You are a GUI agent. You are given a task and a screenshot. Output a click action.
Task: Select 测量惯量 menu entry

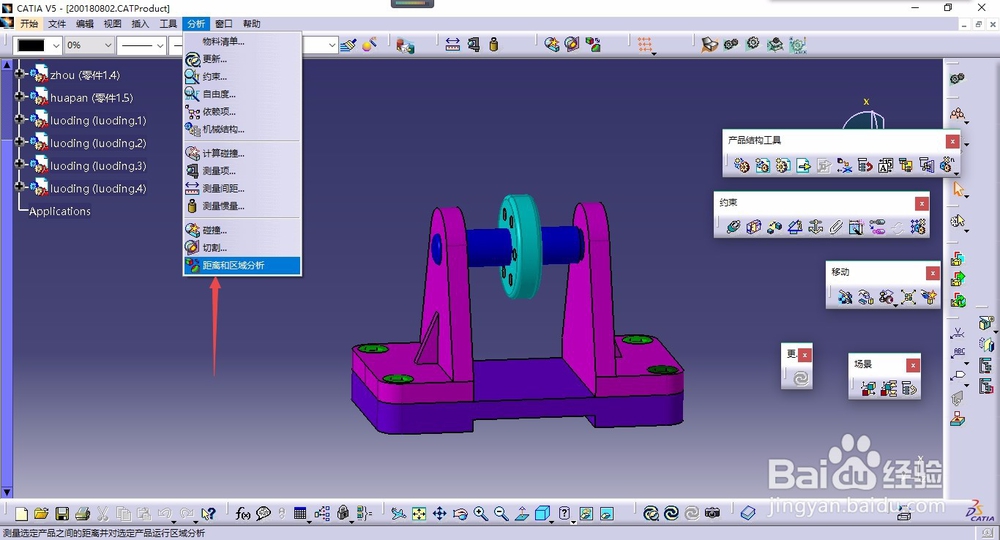pyautogui.click(x=242, y=206)
